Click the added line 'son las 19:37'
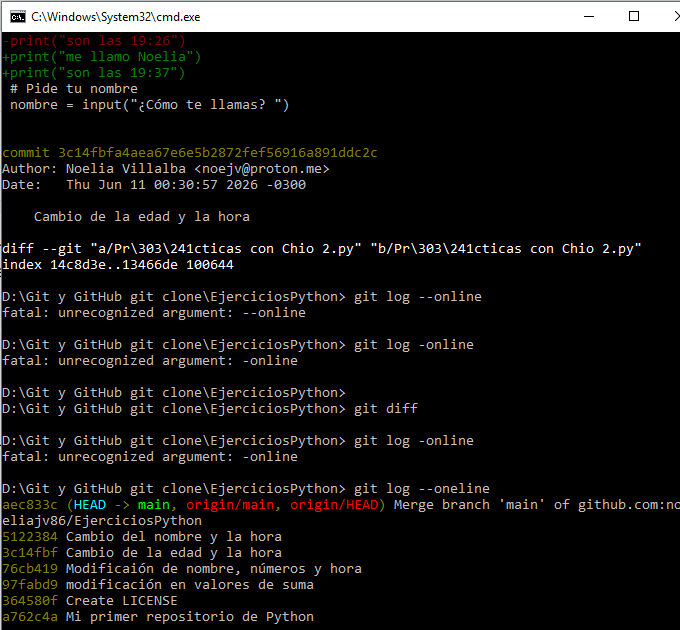 [94, 73]
